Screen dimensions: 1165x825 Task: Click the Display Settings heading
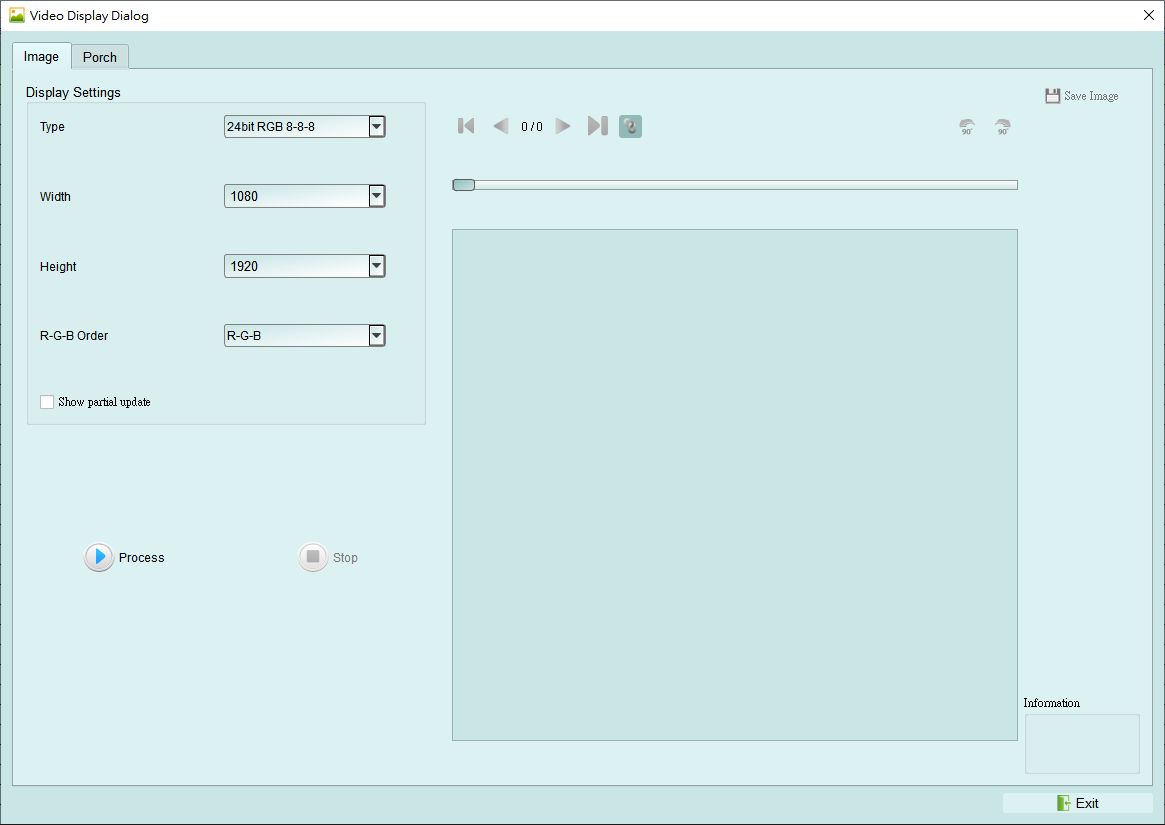tap(73, 92)
